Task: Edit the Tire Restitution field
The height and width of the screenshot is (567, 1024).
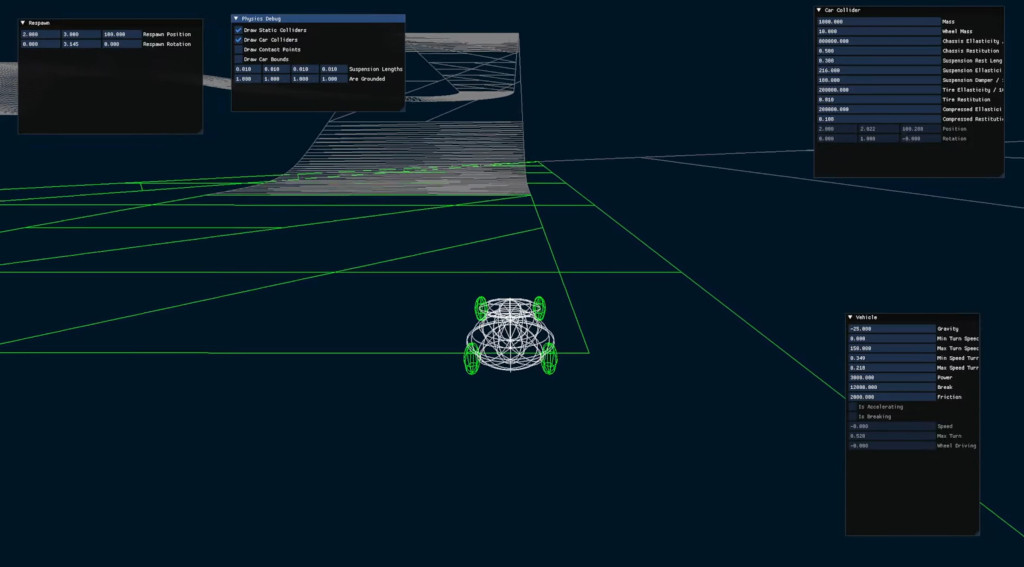Action: (x=877, y=99)
